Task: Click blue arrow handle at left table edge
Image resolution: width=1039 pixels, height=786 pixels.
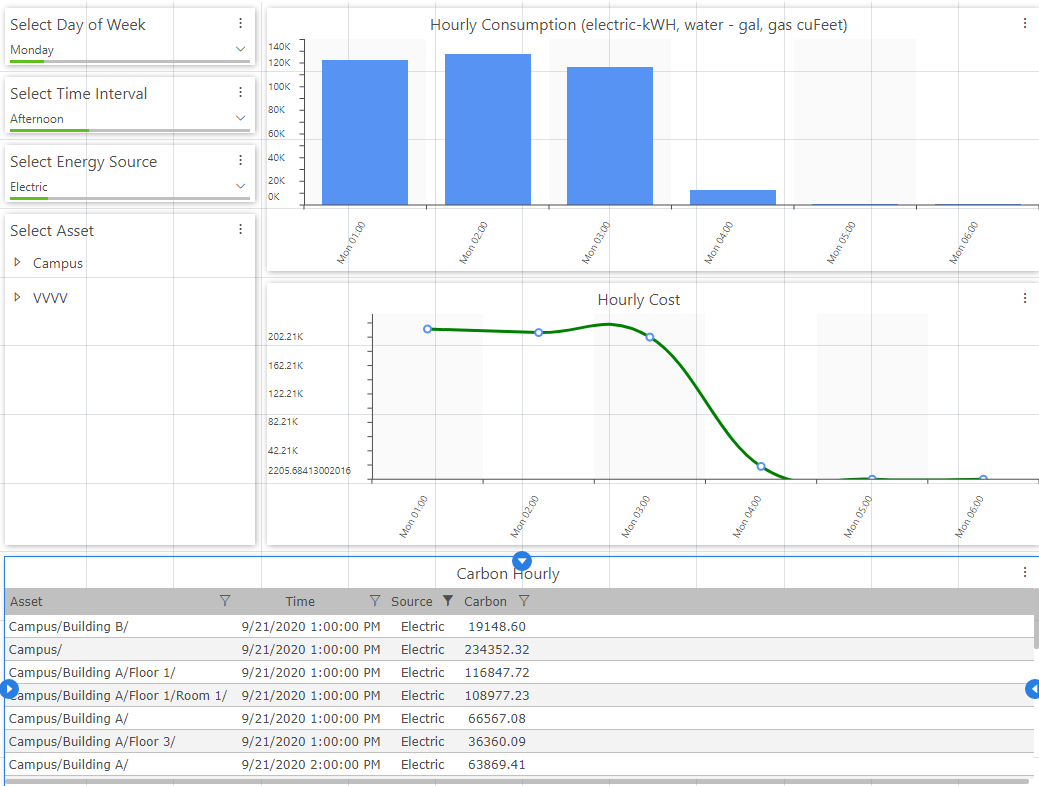Action: (x=7, y=689)
